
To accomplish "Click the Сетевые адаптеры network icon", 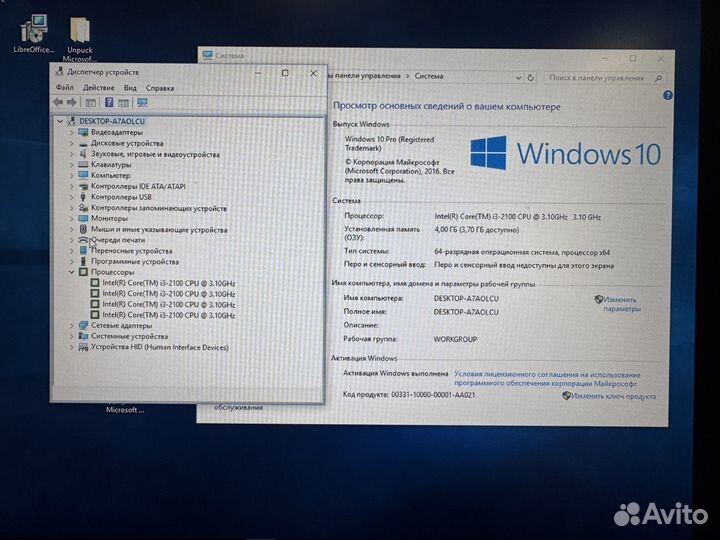I will tap(83, 326).
